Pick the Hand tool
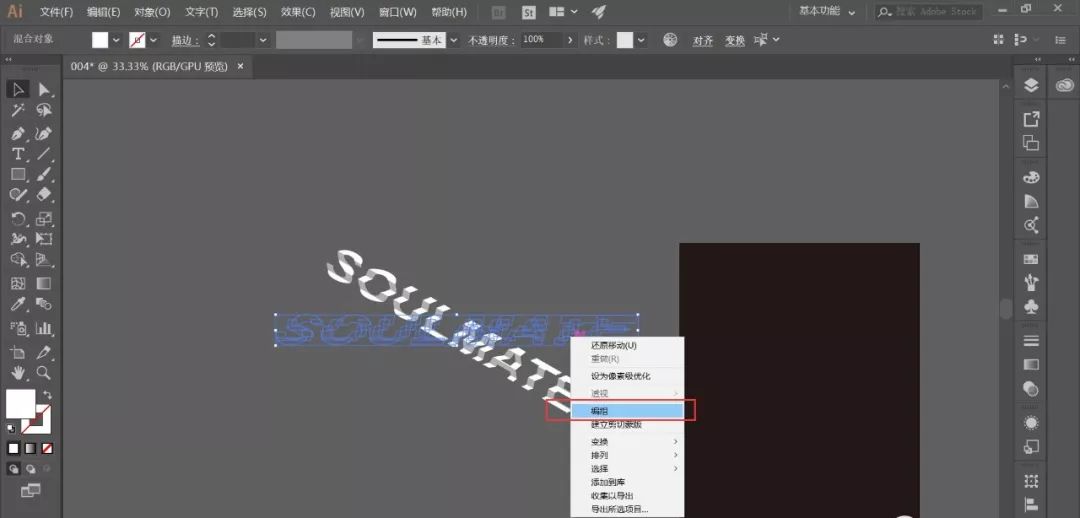1080x518 pixels. click(x=18, y=372)
